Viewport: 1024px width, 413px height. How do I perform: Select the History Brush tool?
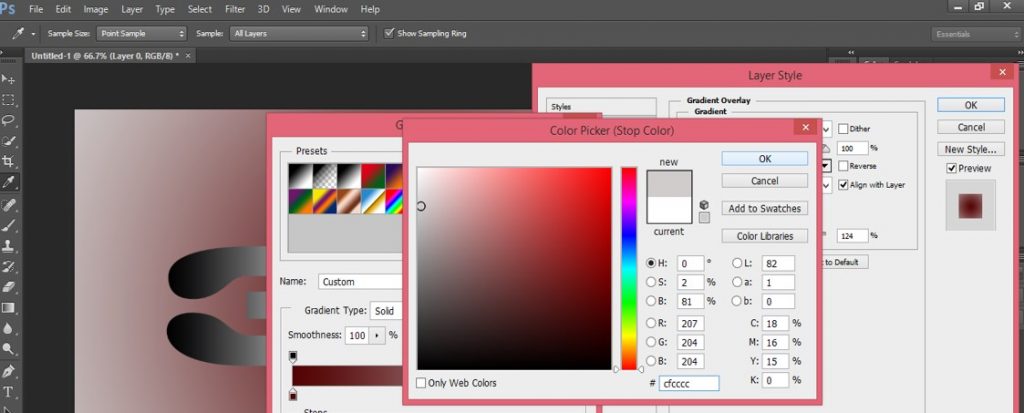tap(8, 267)
